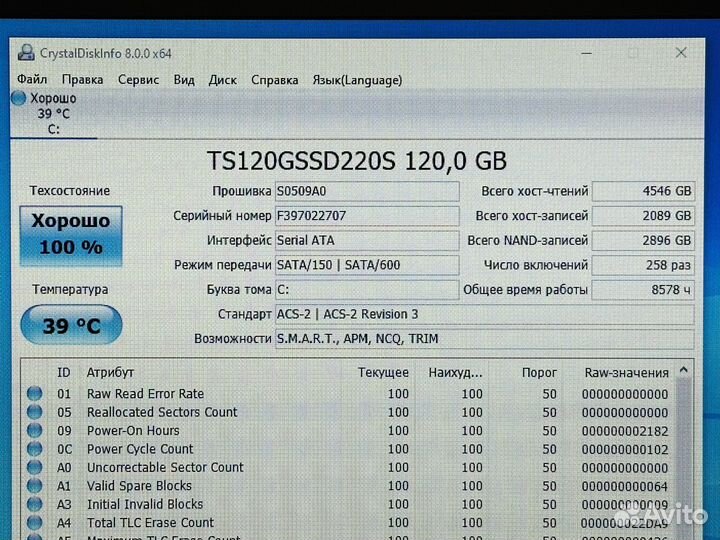Click the 39 °C temperature button

coord(72,325)
